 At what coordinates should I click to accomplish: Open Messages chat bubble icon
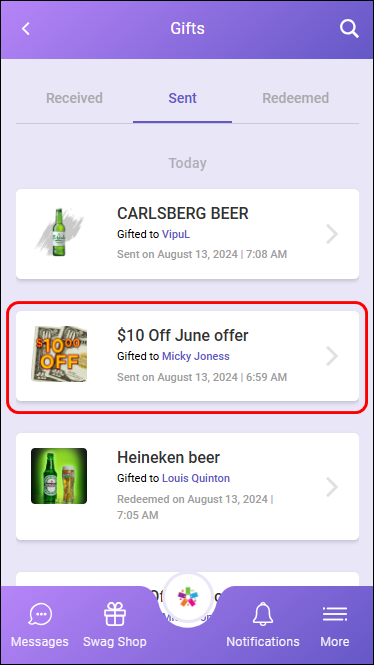40,614
